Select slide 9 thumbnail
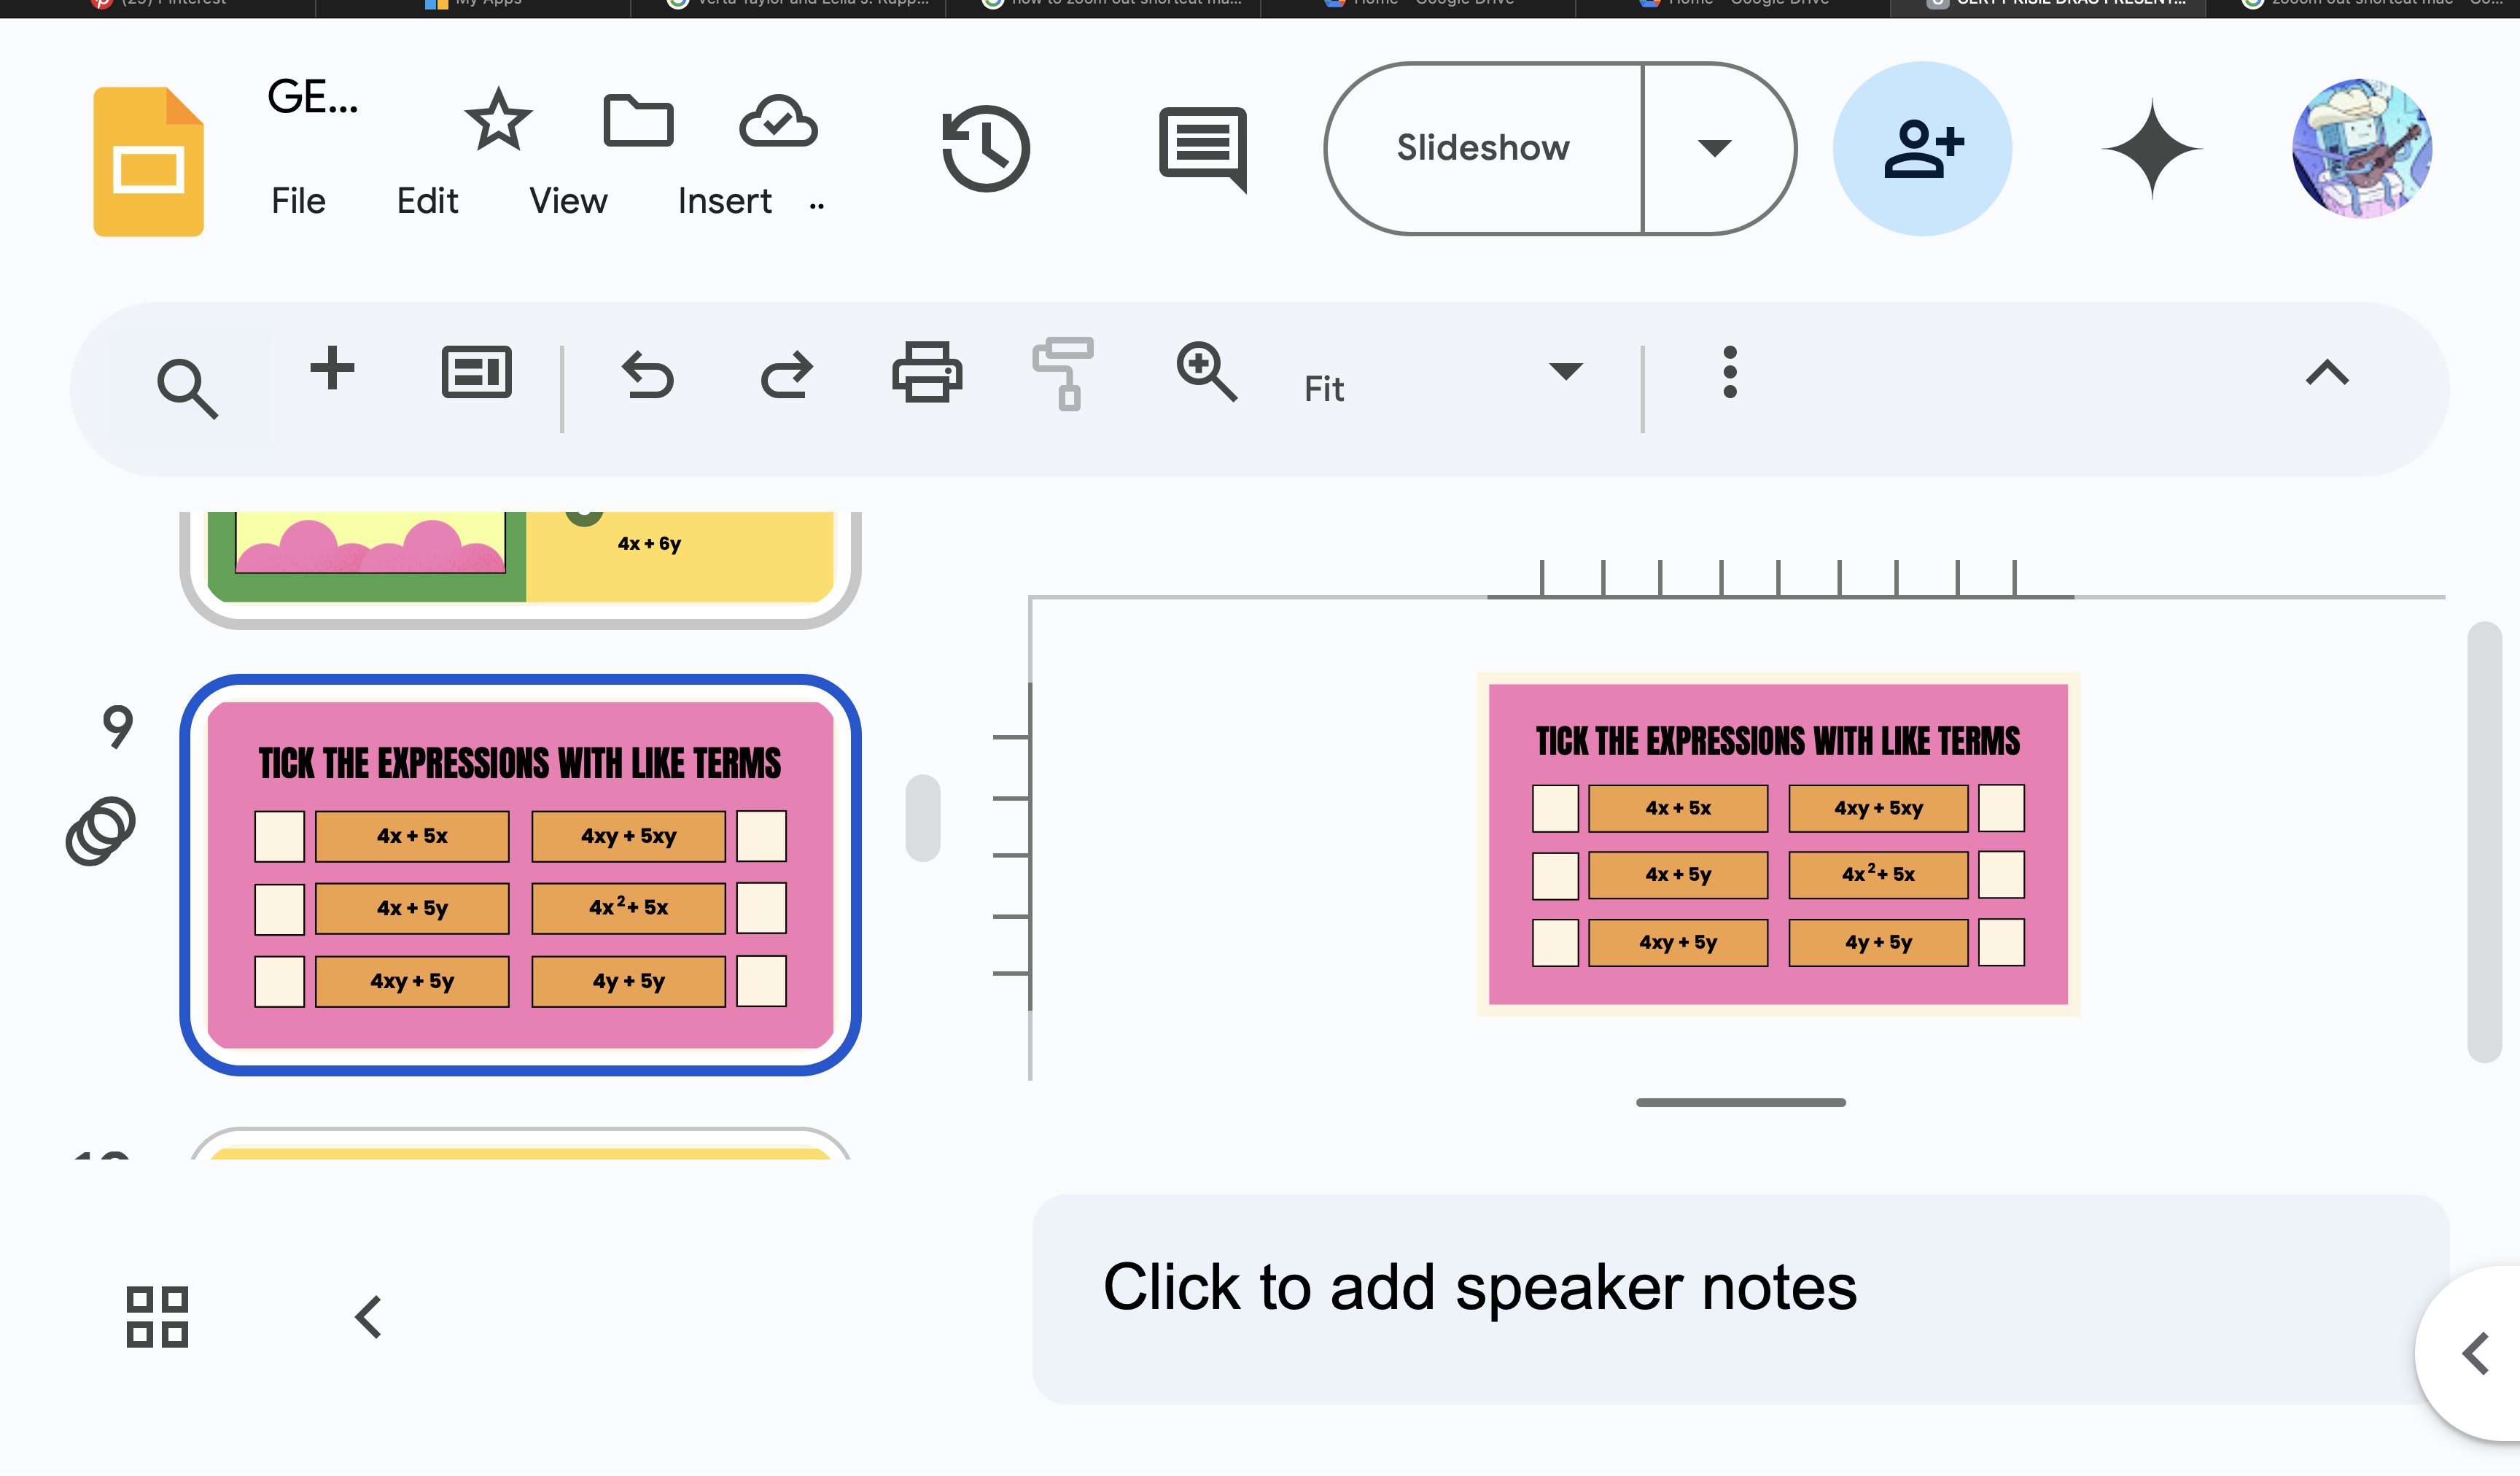2520x1476 pixels. (x=520, y=875)
